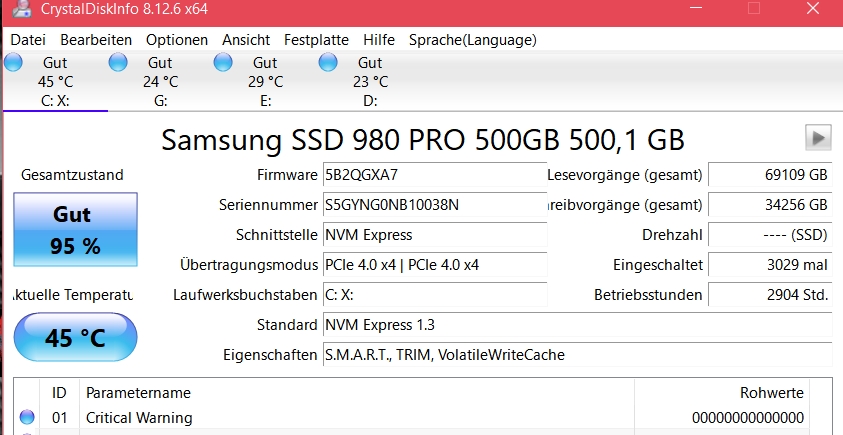
Task: Click the Schnittstelle field NVM Express
Action: click(x=434, y=235)
